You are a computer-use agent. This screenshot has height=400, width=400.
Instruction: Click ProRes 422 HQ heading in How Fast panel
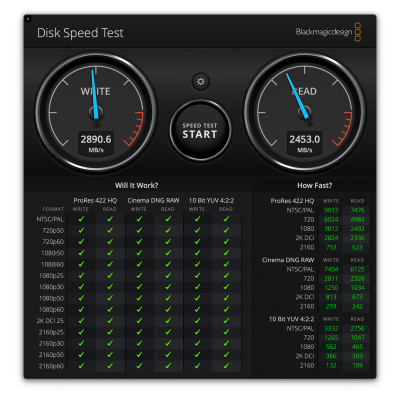(292, 201)
